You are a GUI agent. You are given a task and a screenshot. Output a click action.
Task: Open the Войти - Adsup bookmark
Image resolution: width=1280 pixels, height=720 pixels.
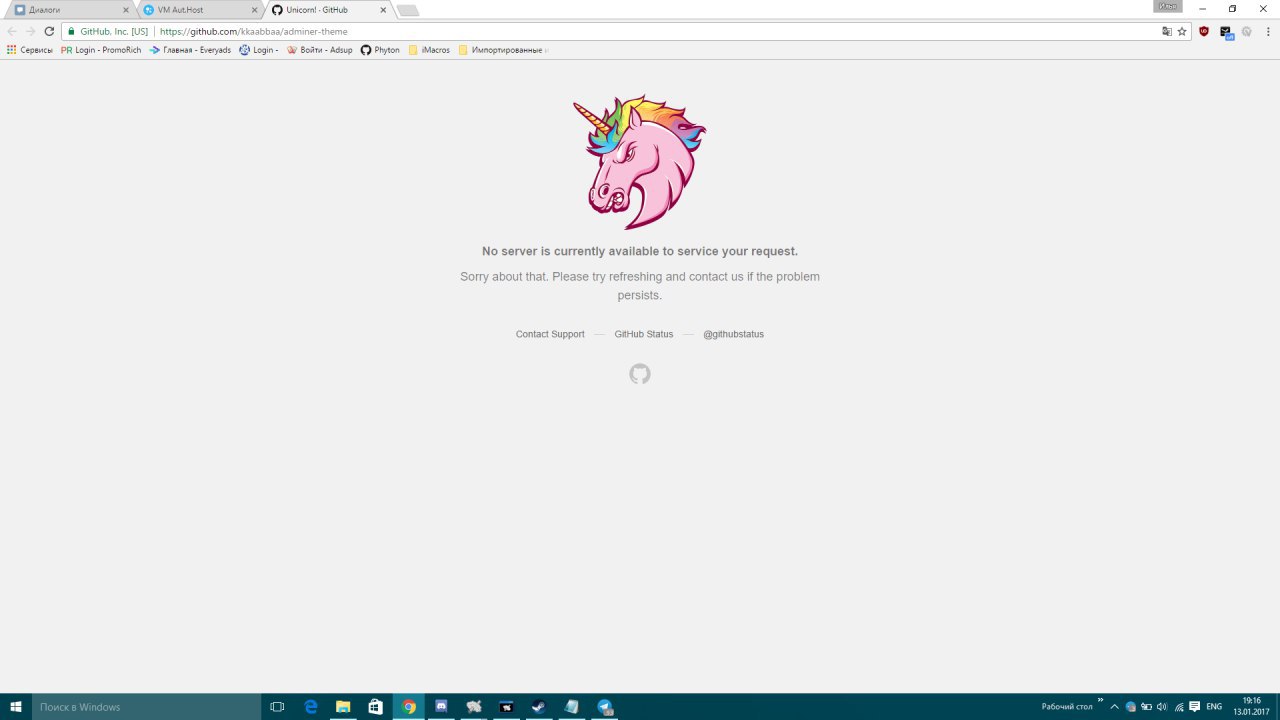click(x=320, y=50)
